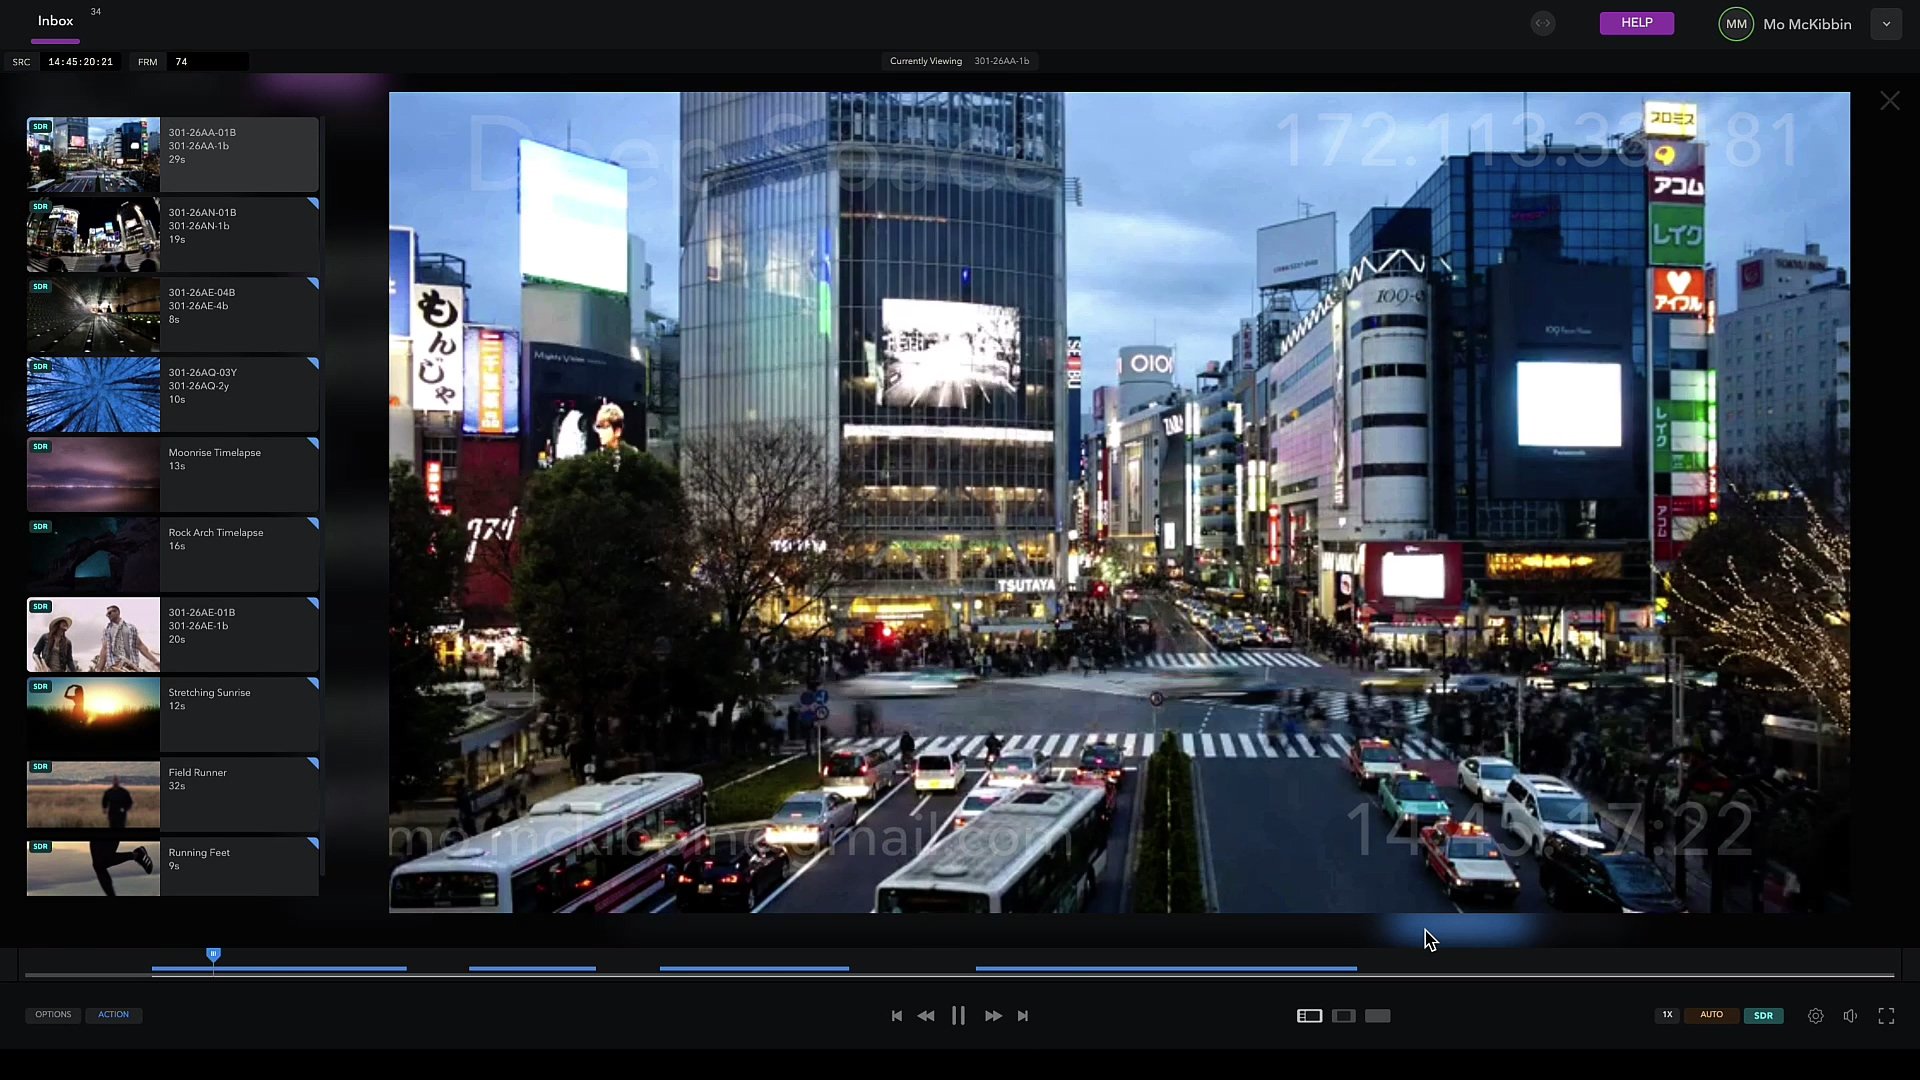
Task: Mute the player volume
Action: (1851, 1015)
